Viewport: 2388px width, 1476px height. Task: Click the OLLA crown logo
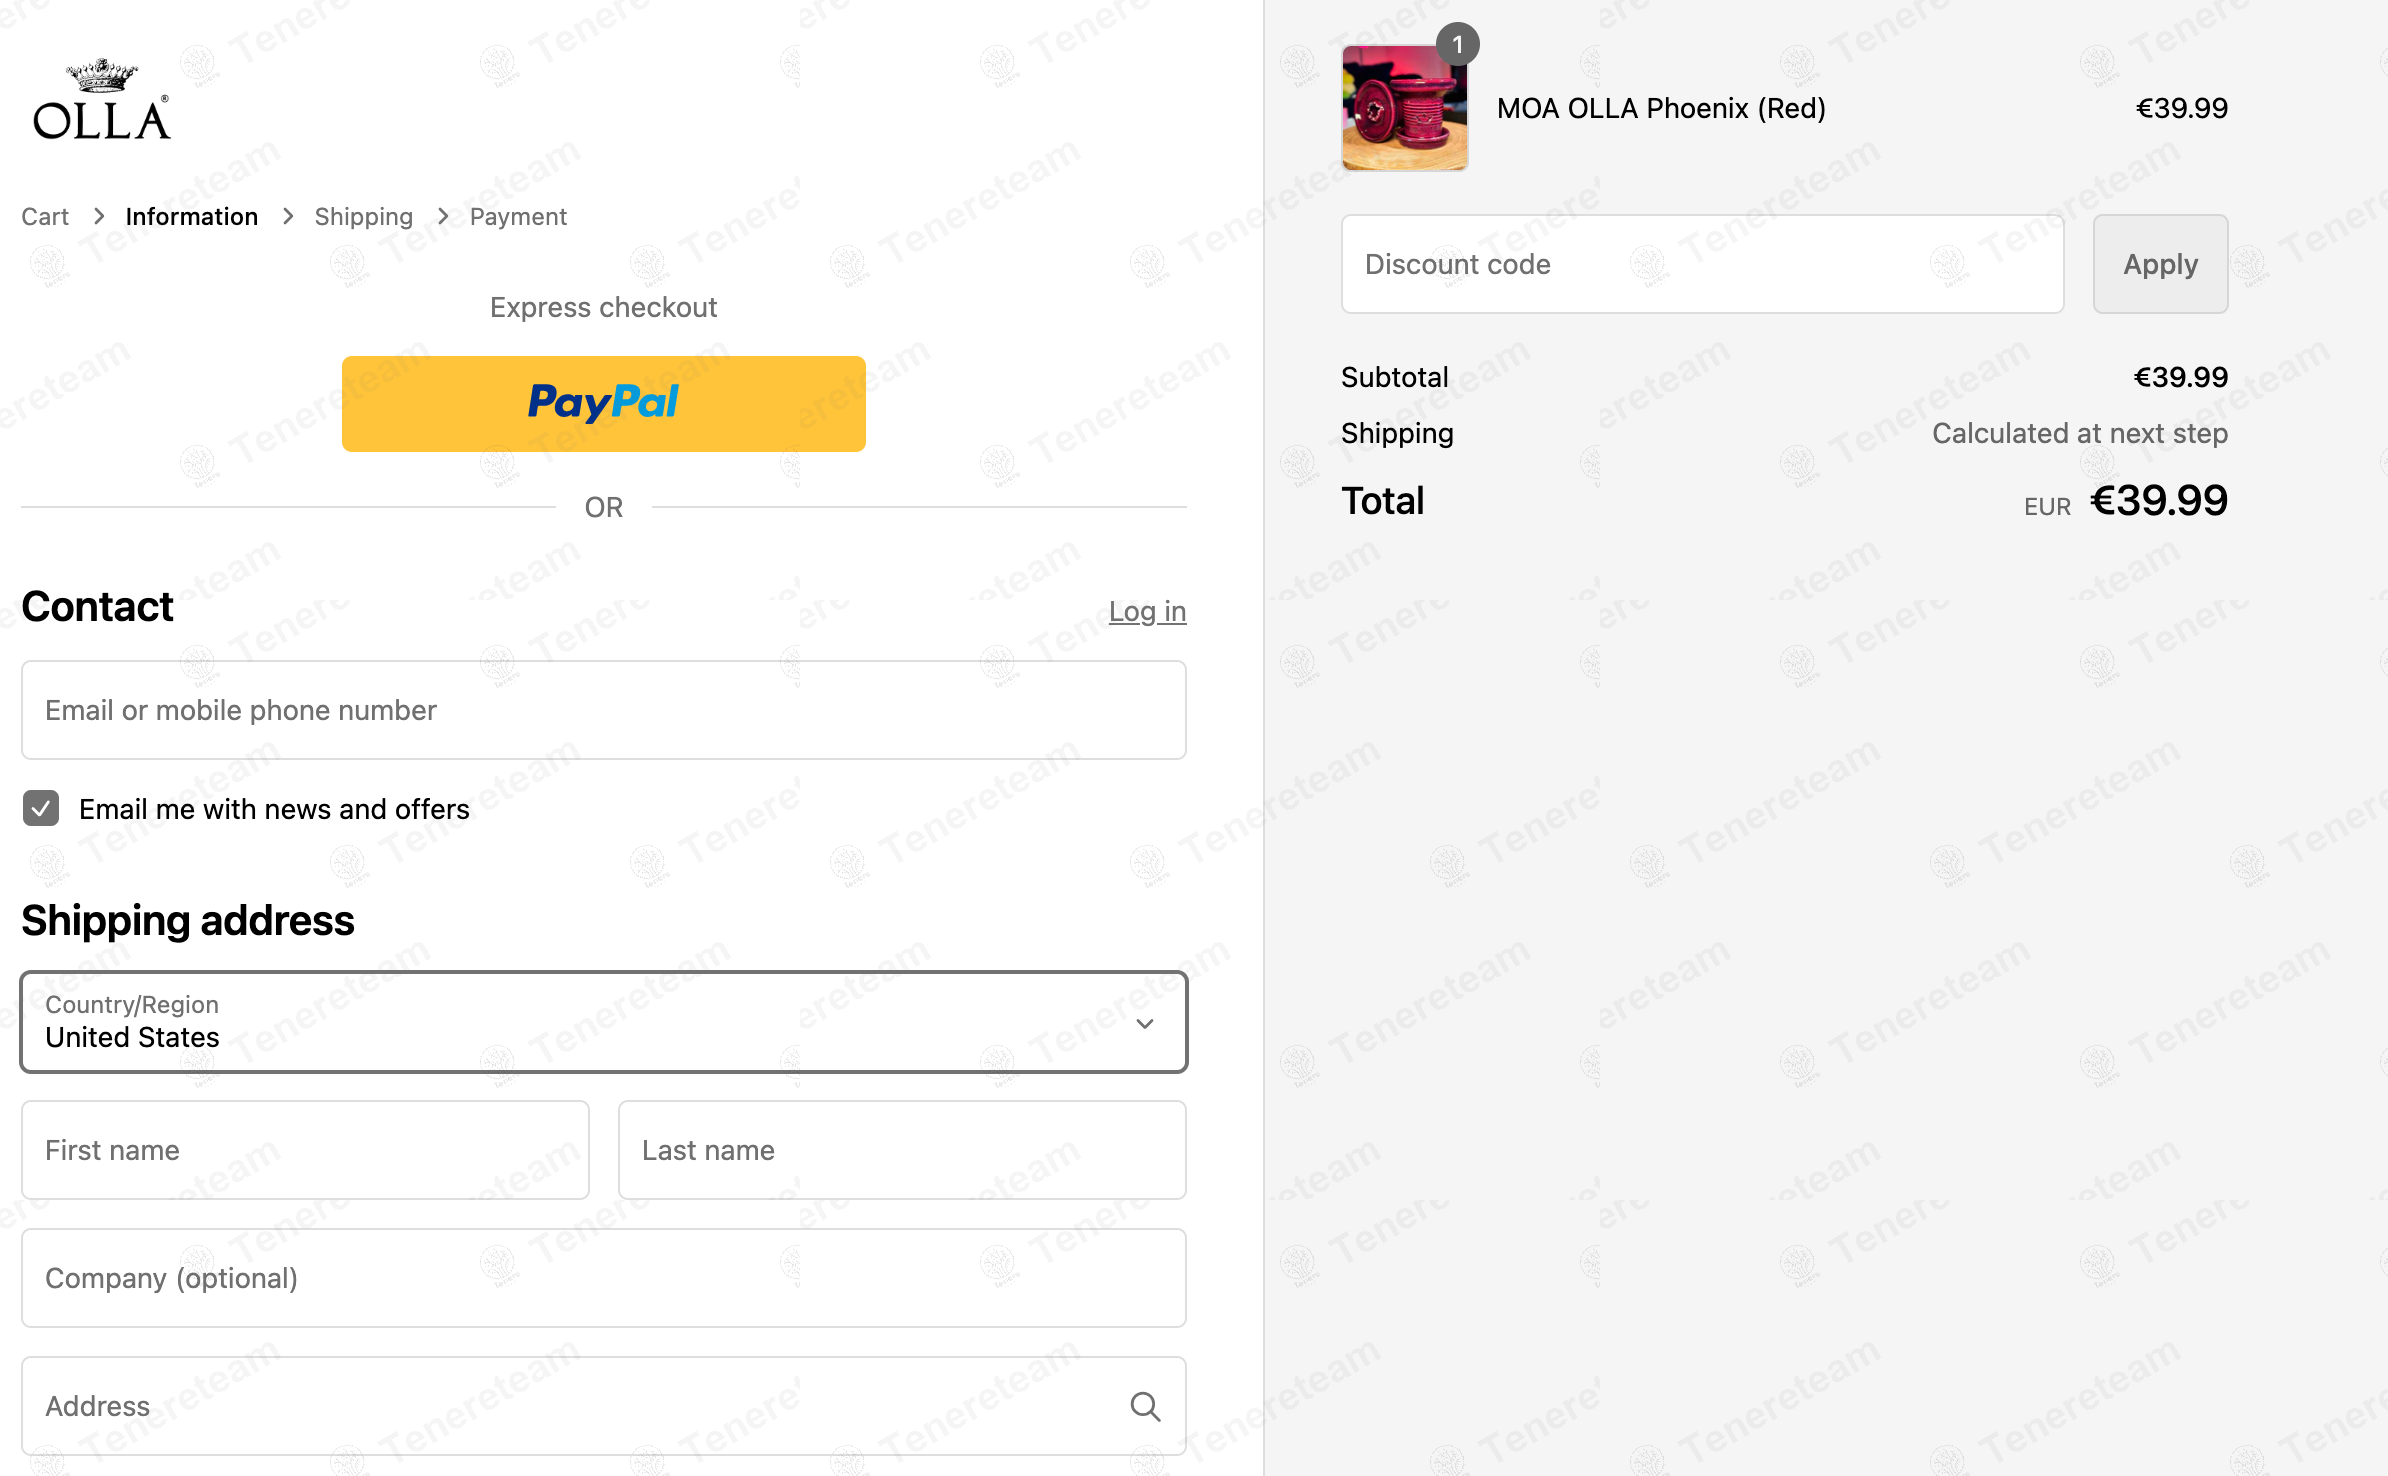tap(101, 99)
